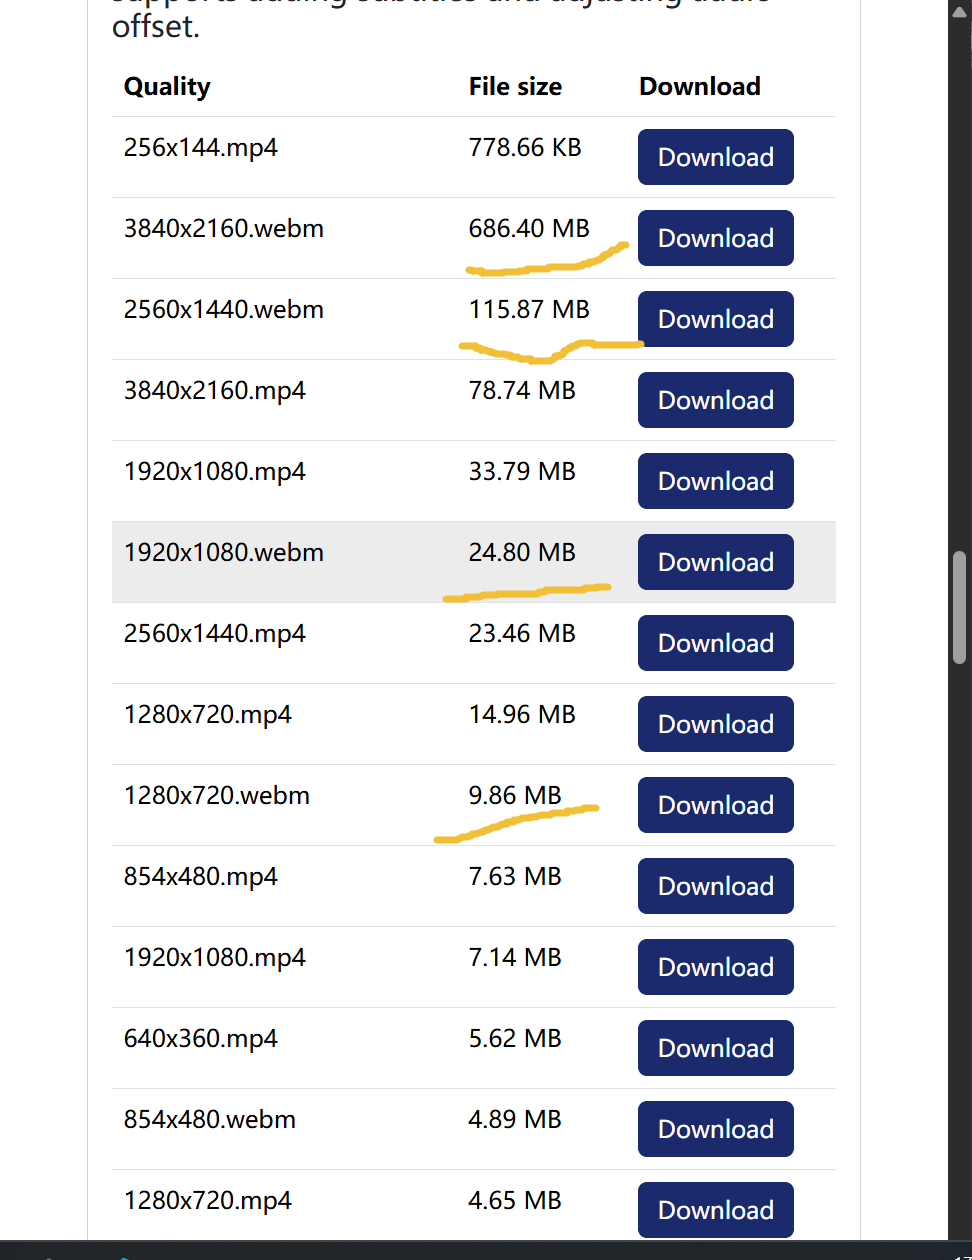
Task: Click the page vertical scrollbar thumb
Action: click(x=960, y=607)
